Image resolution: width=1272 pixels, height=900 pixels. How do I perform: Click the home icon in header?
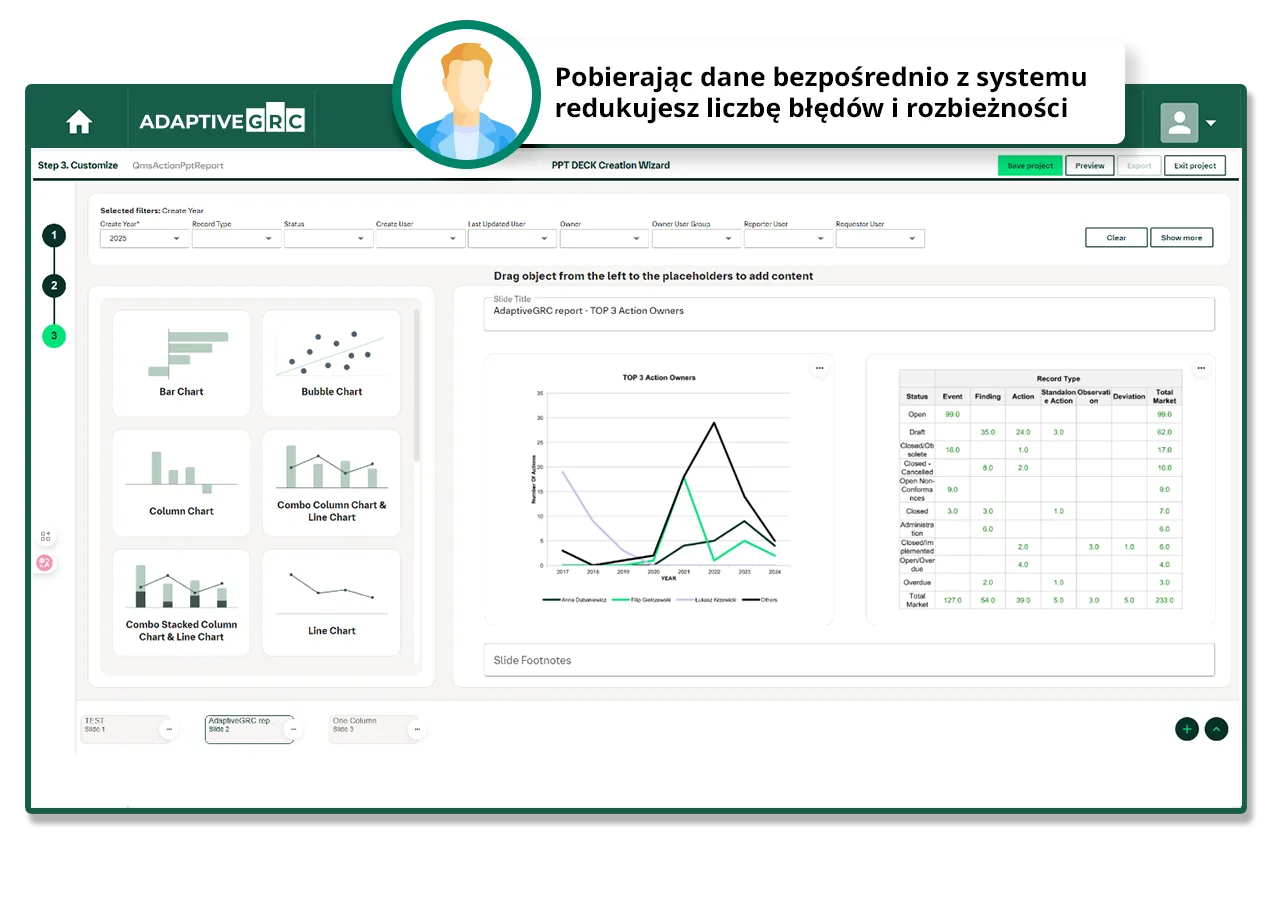click(x=79, y=122)
